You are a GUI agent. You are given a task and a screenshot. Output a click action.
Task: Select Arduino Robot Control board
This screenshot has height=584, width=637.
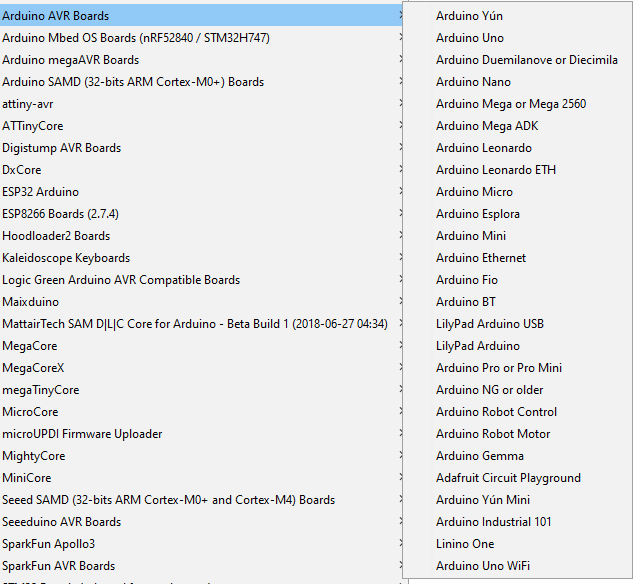click(518, 411)
